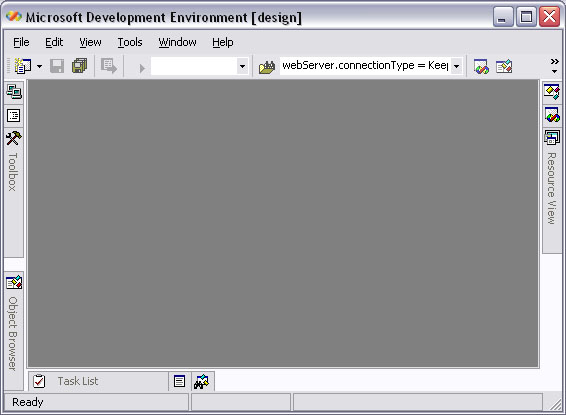
Task: Open the document outline side tab icon
Action: [x=14, y=115]
